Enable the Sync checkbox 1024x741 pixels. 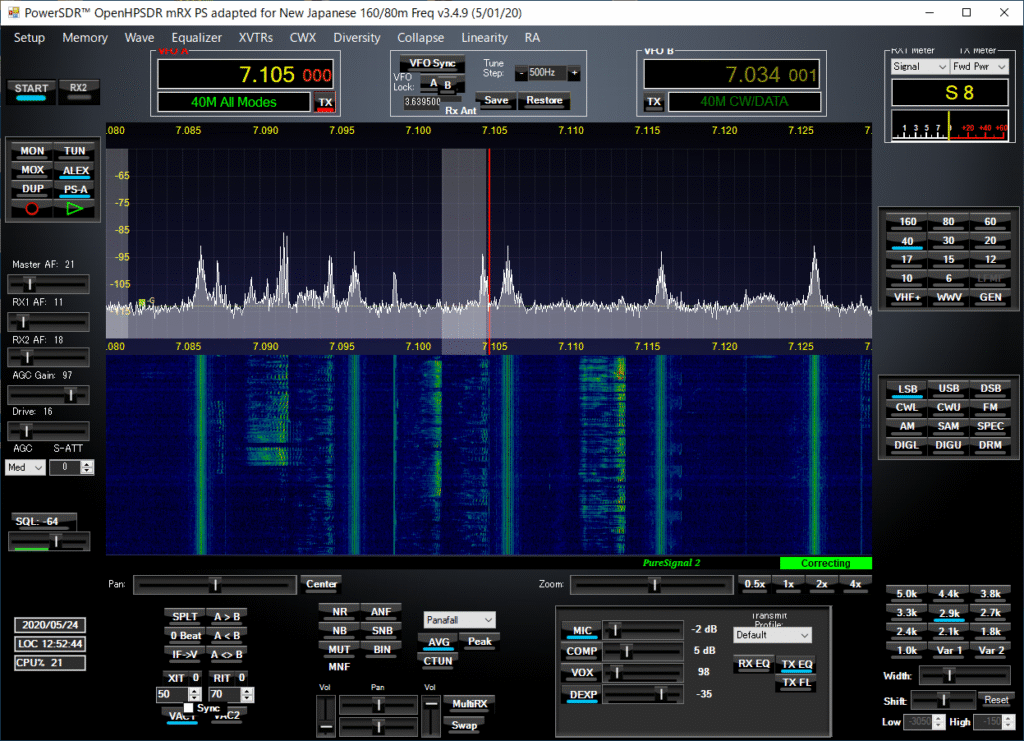[188, 708]
